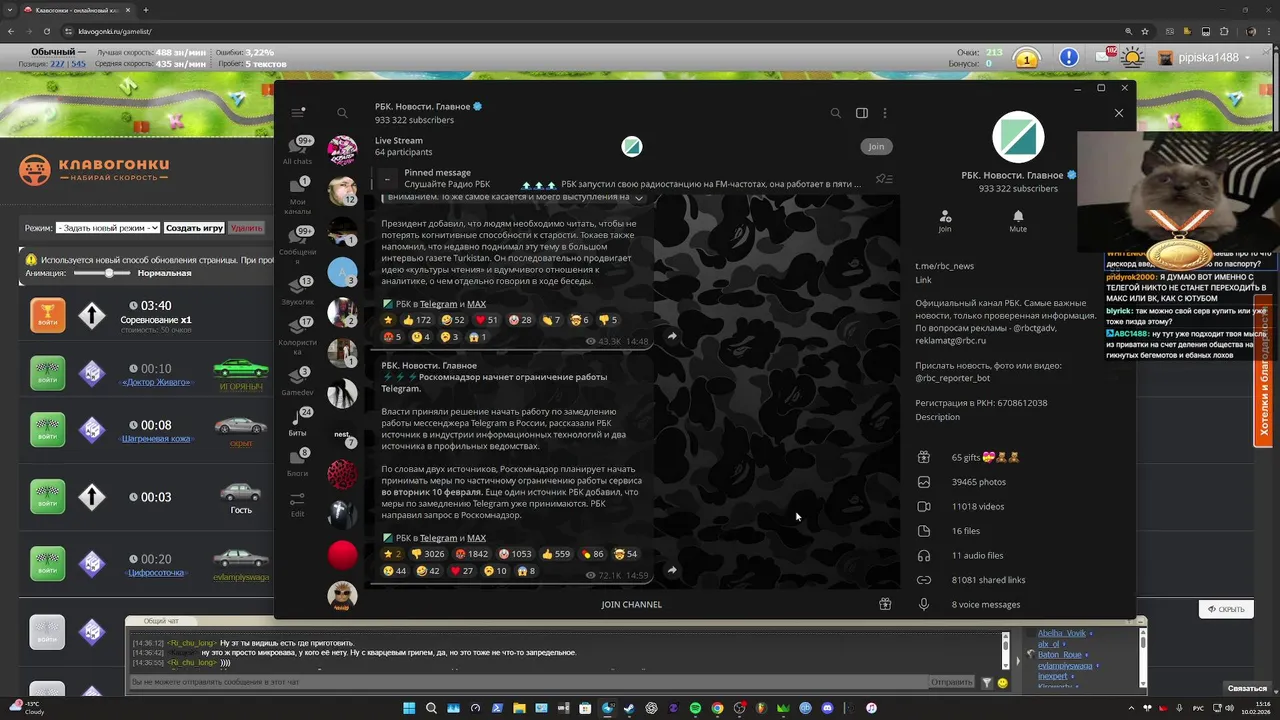Open Windows Start menu on the taskbar
Image resolution: width=1280 pixels, height=720 pixels.
point(409,708)
